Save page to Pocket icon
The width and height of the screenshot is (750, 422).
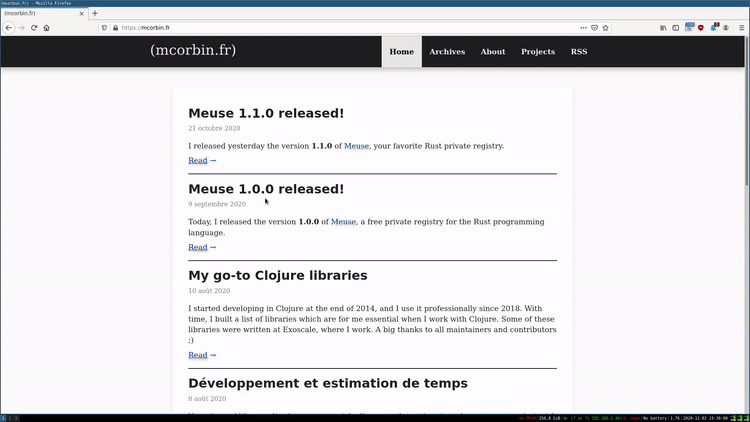point(594,28)
